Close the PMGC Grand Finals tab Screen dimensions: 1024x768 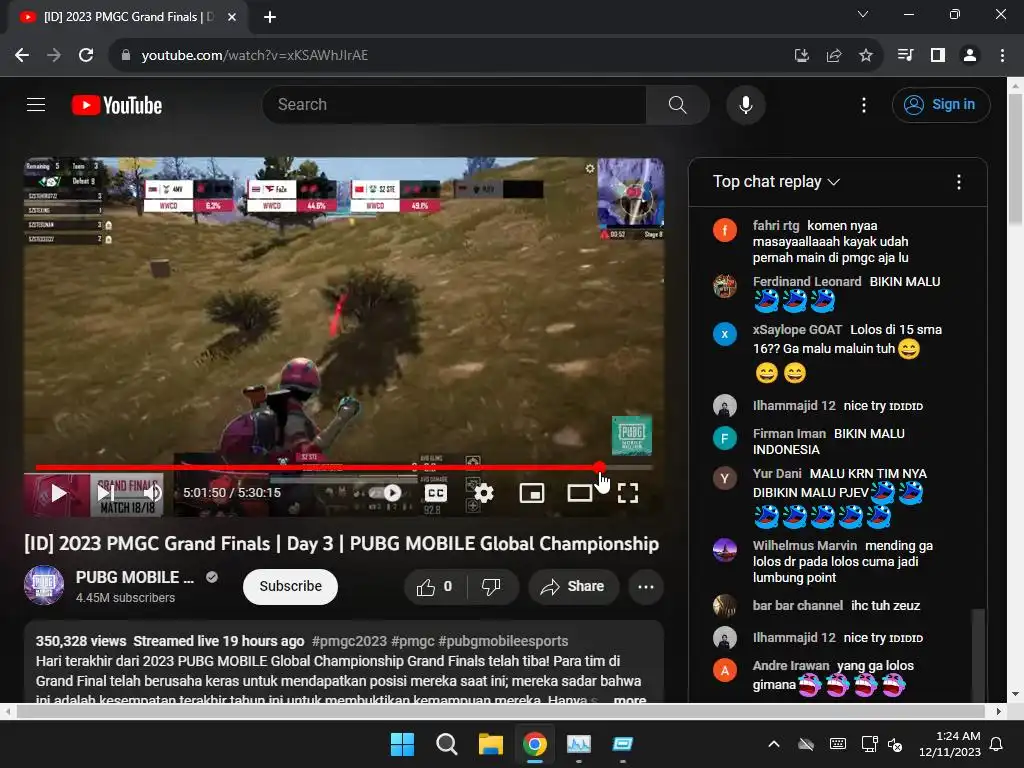[232, 17]
